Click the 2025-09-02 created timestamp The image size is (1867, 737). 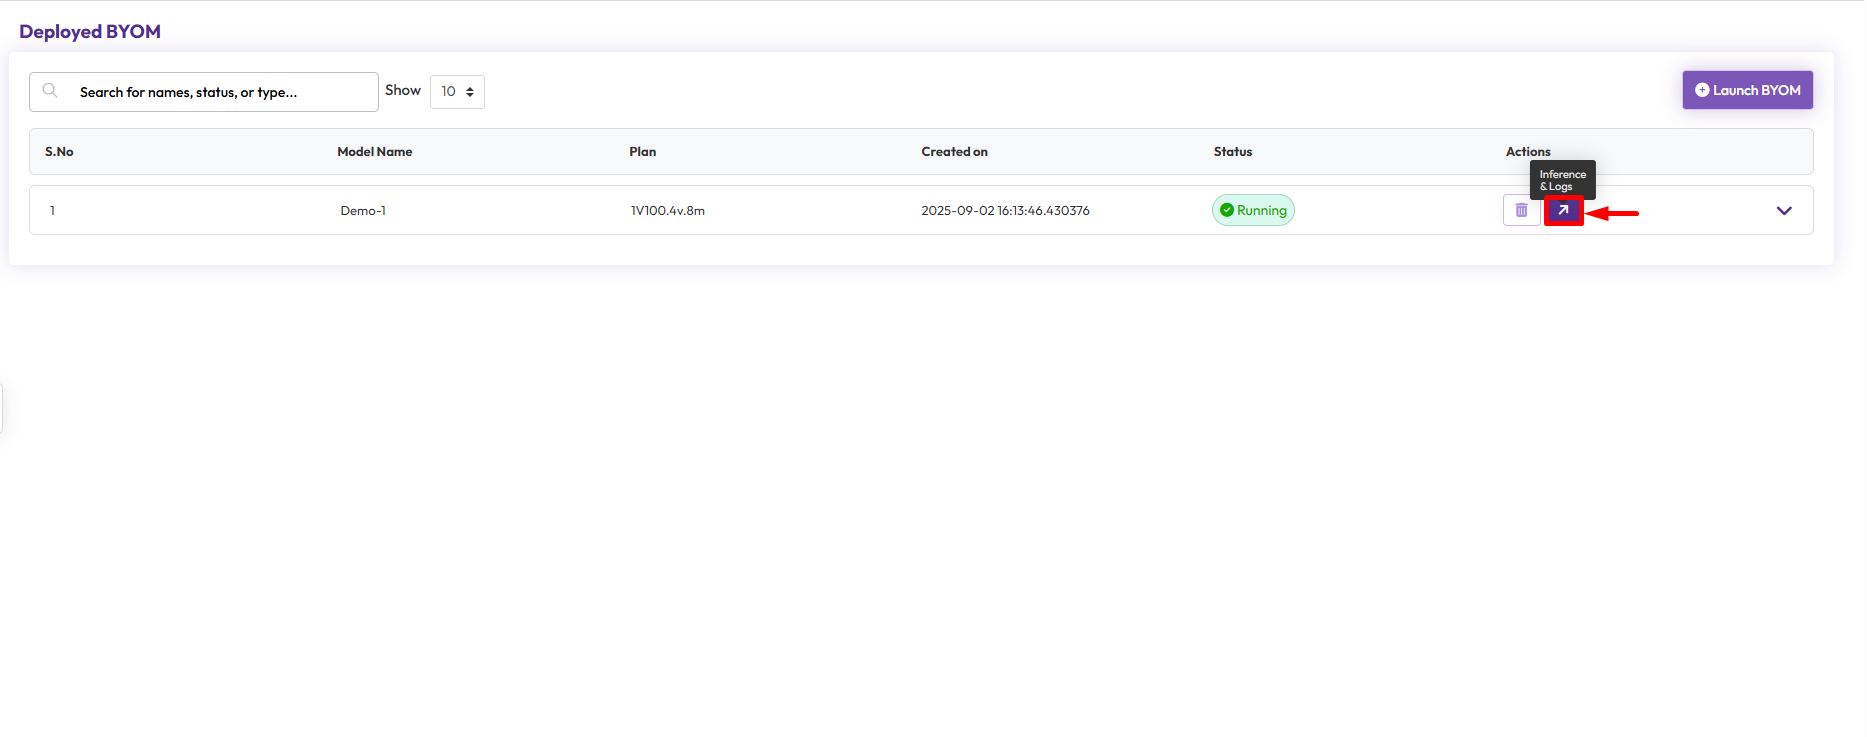click(1005, 211)
